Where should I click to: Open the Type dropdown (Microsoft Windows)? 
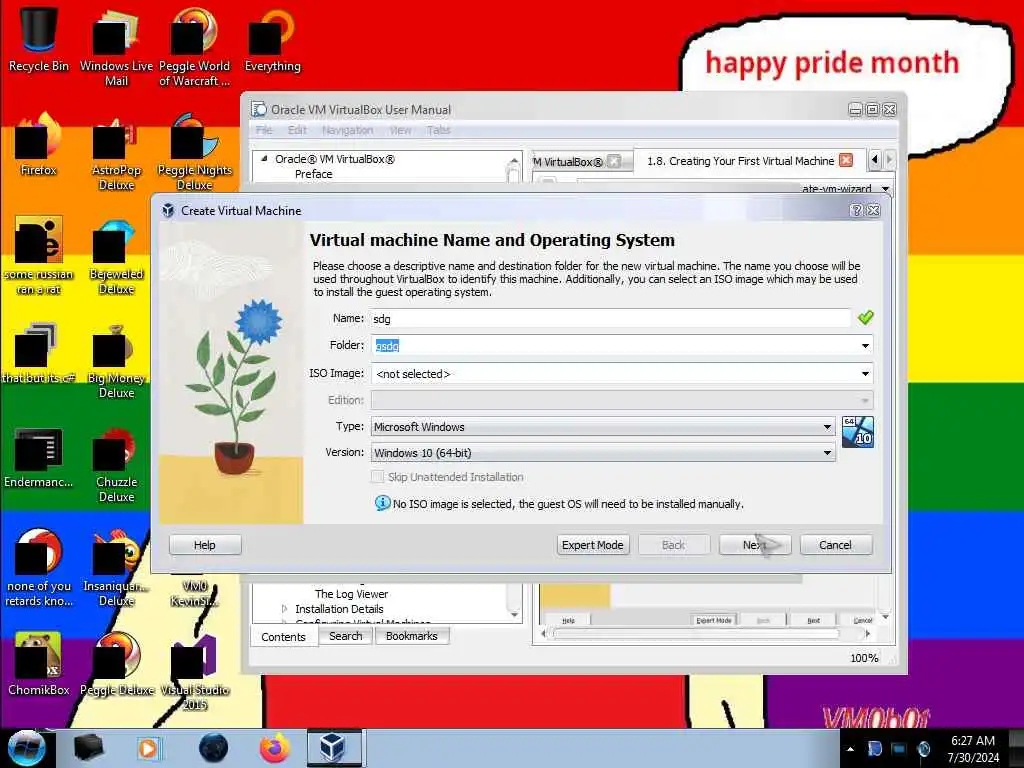click(603, 426)
